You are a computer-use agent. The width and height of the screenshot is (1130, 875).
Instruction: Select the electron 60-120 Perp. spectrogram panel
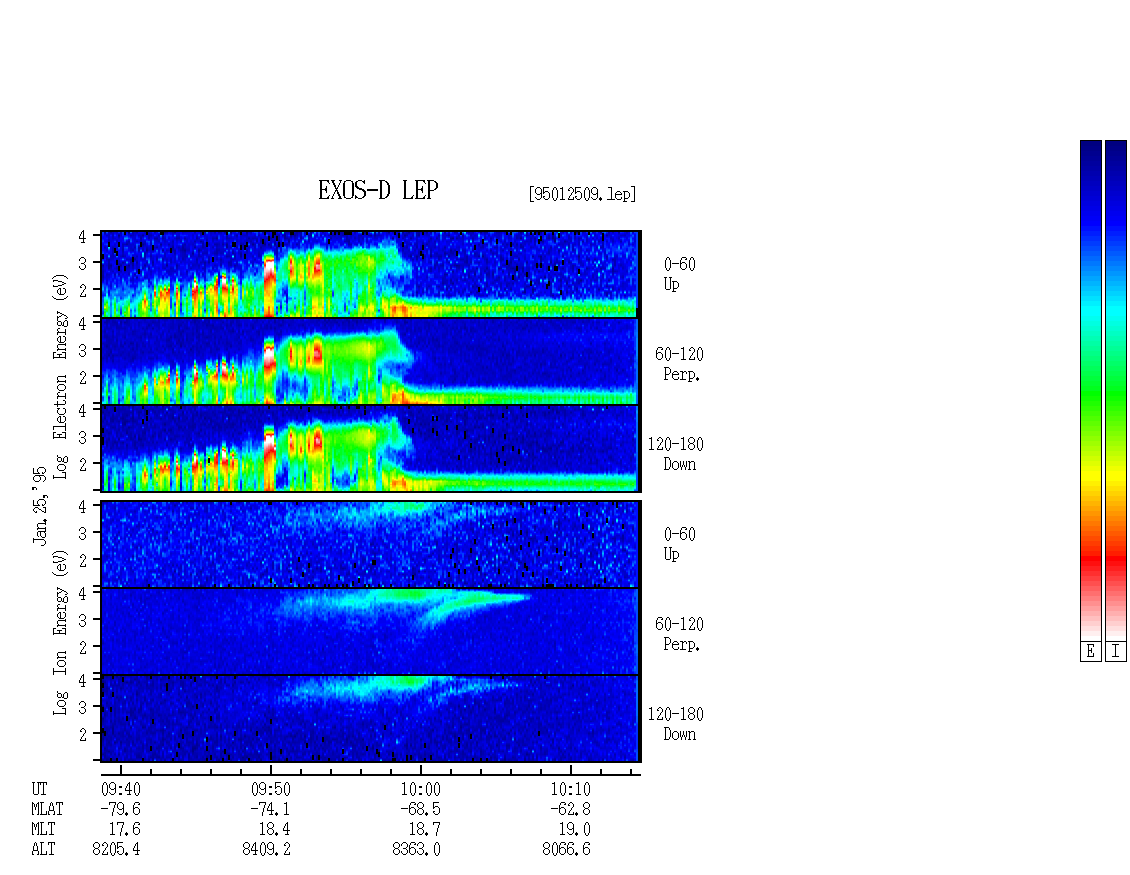(370, 361)
